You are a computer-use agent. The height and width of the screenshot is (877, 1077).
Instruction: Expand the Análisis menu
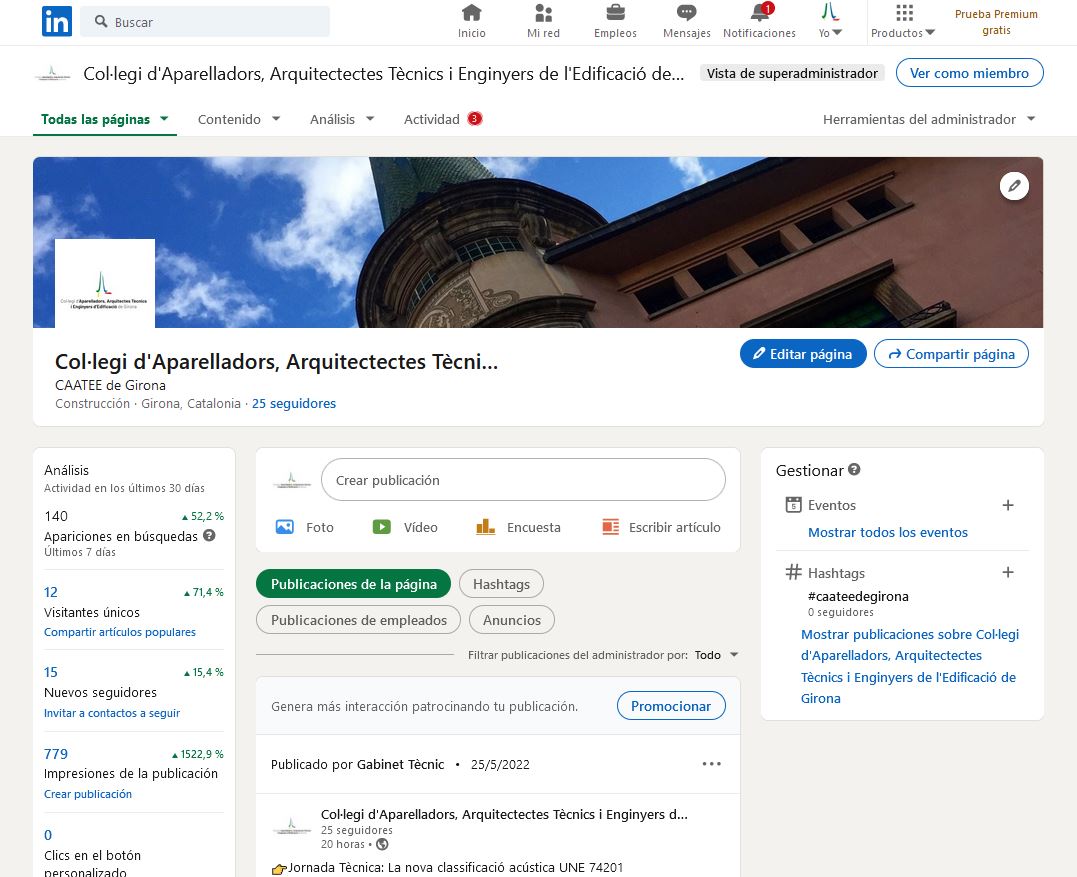coord(342,119)
